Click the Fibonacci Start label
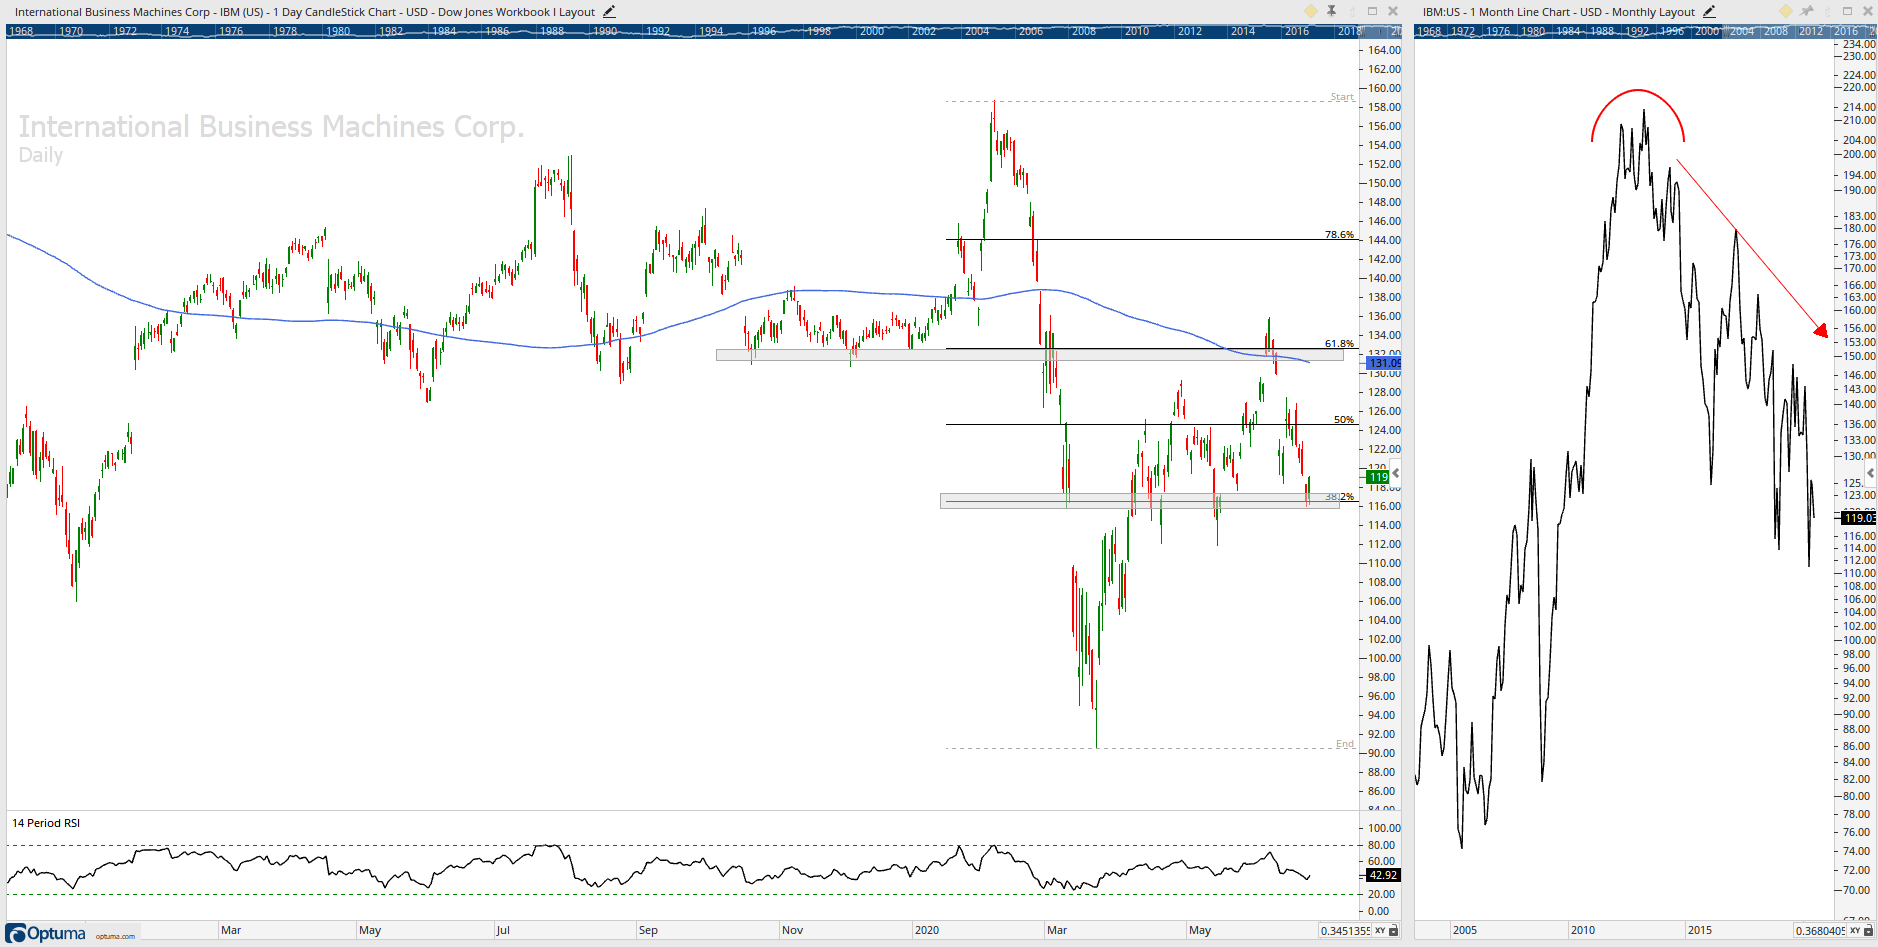 1342,97
